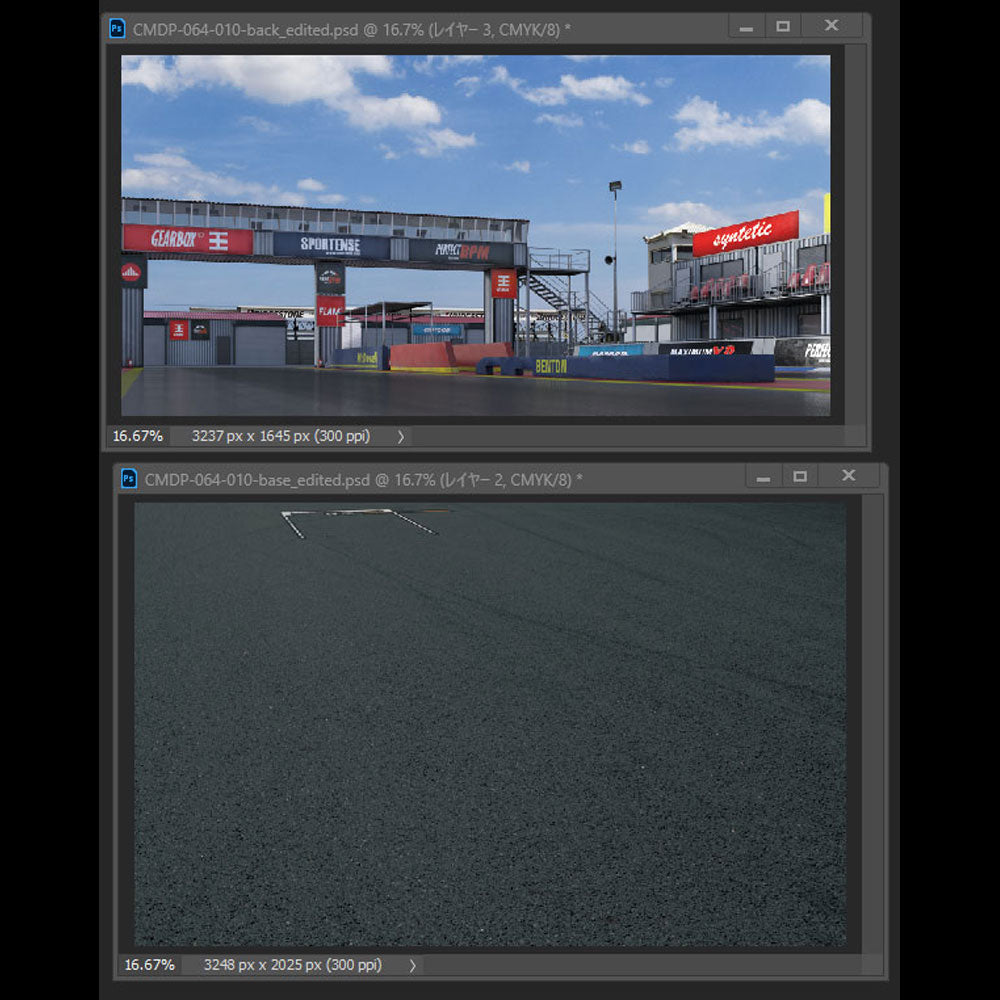Image resolution: width=1000 pixels, height=1000 pixels.
Task: Maximize the CMDP-064-010-base_edited.psd window
Action: click(x=800, y=477)
